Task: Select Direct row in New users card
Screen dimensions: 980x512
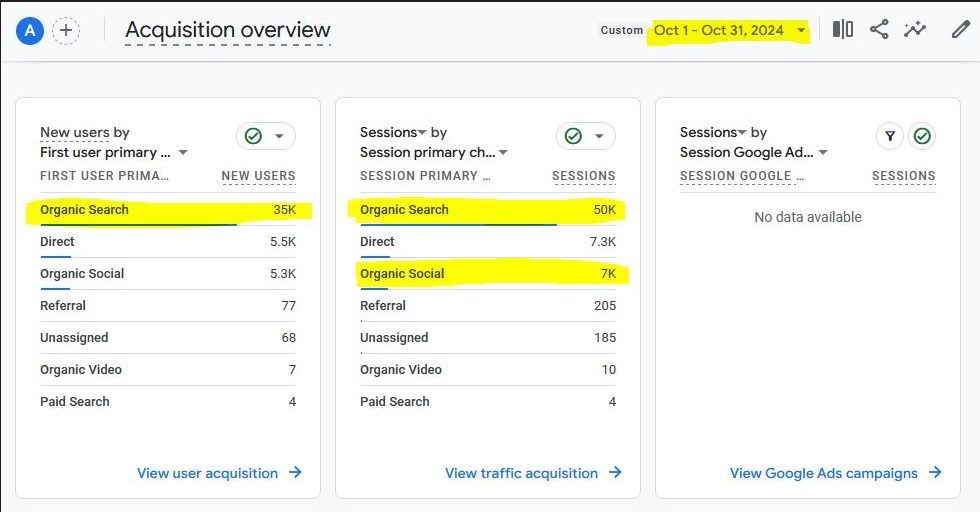Action: click(x=168, y=241)
